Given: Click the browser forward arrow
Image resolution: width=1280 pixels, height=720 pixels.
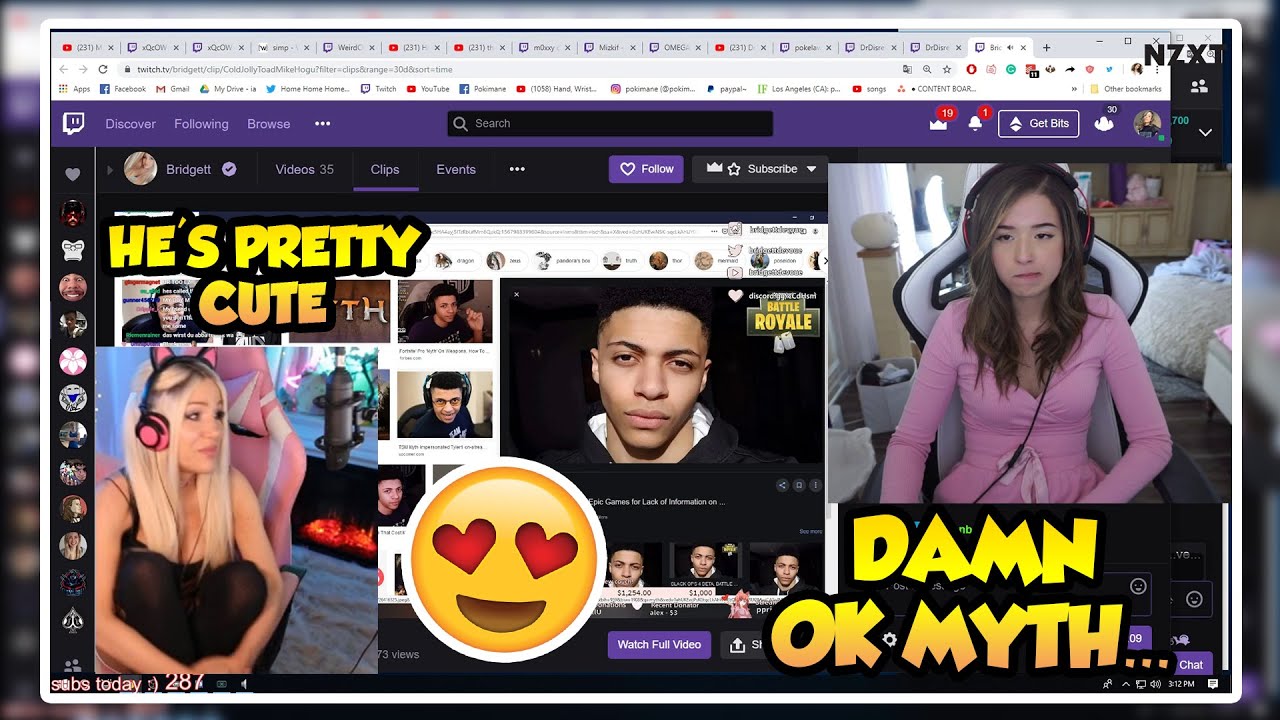Looking at the screenshot, I should point(84,70).
